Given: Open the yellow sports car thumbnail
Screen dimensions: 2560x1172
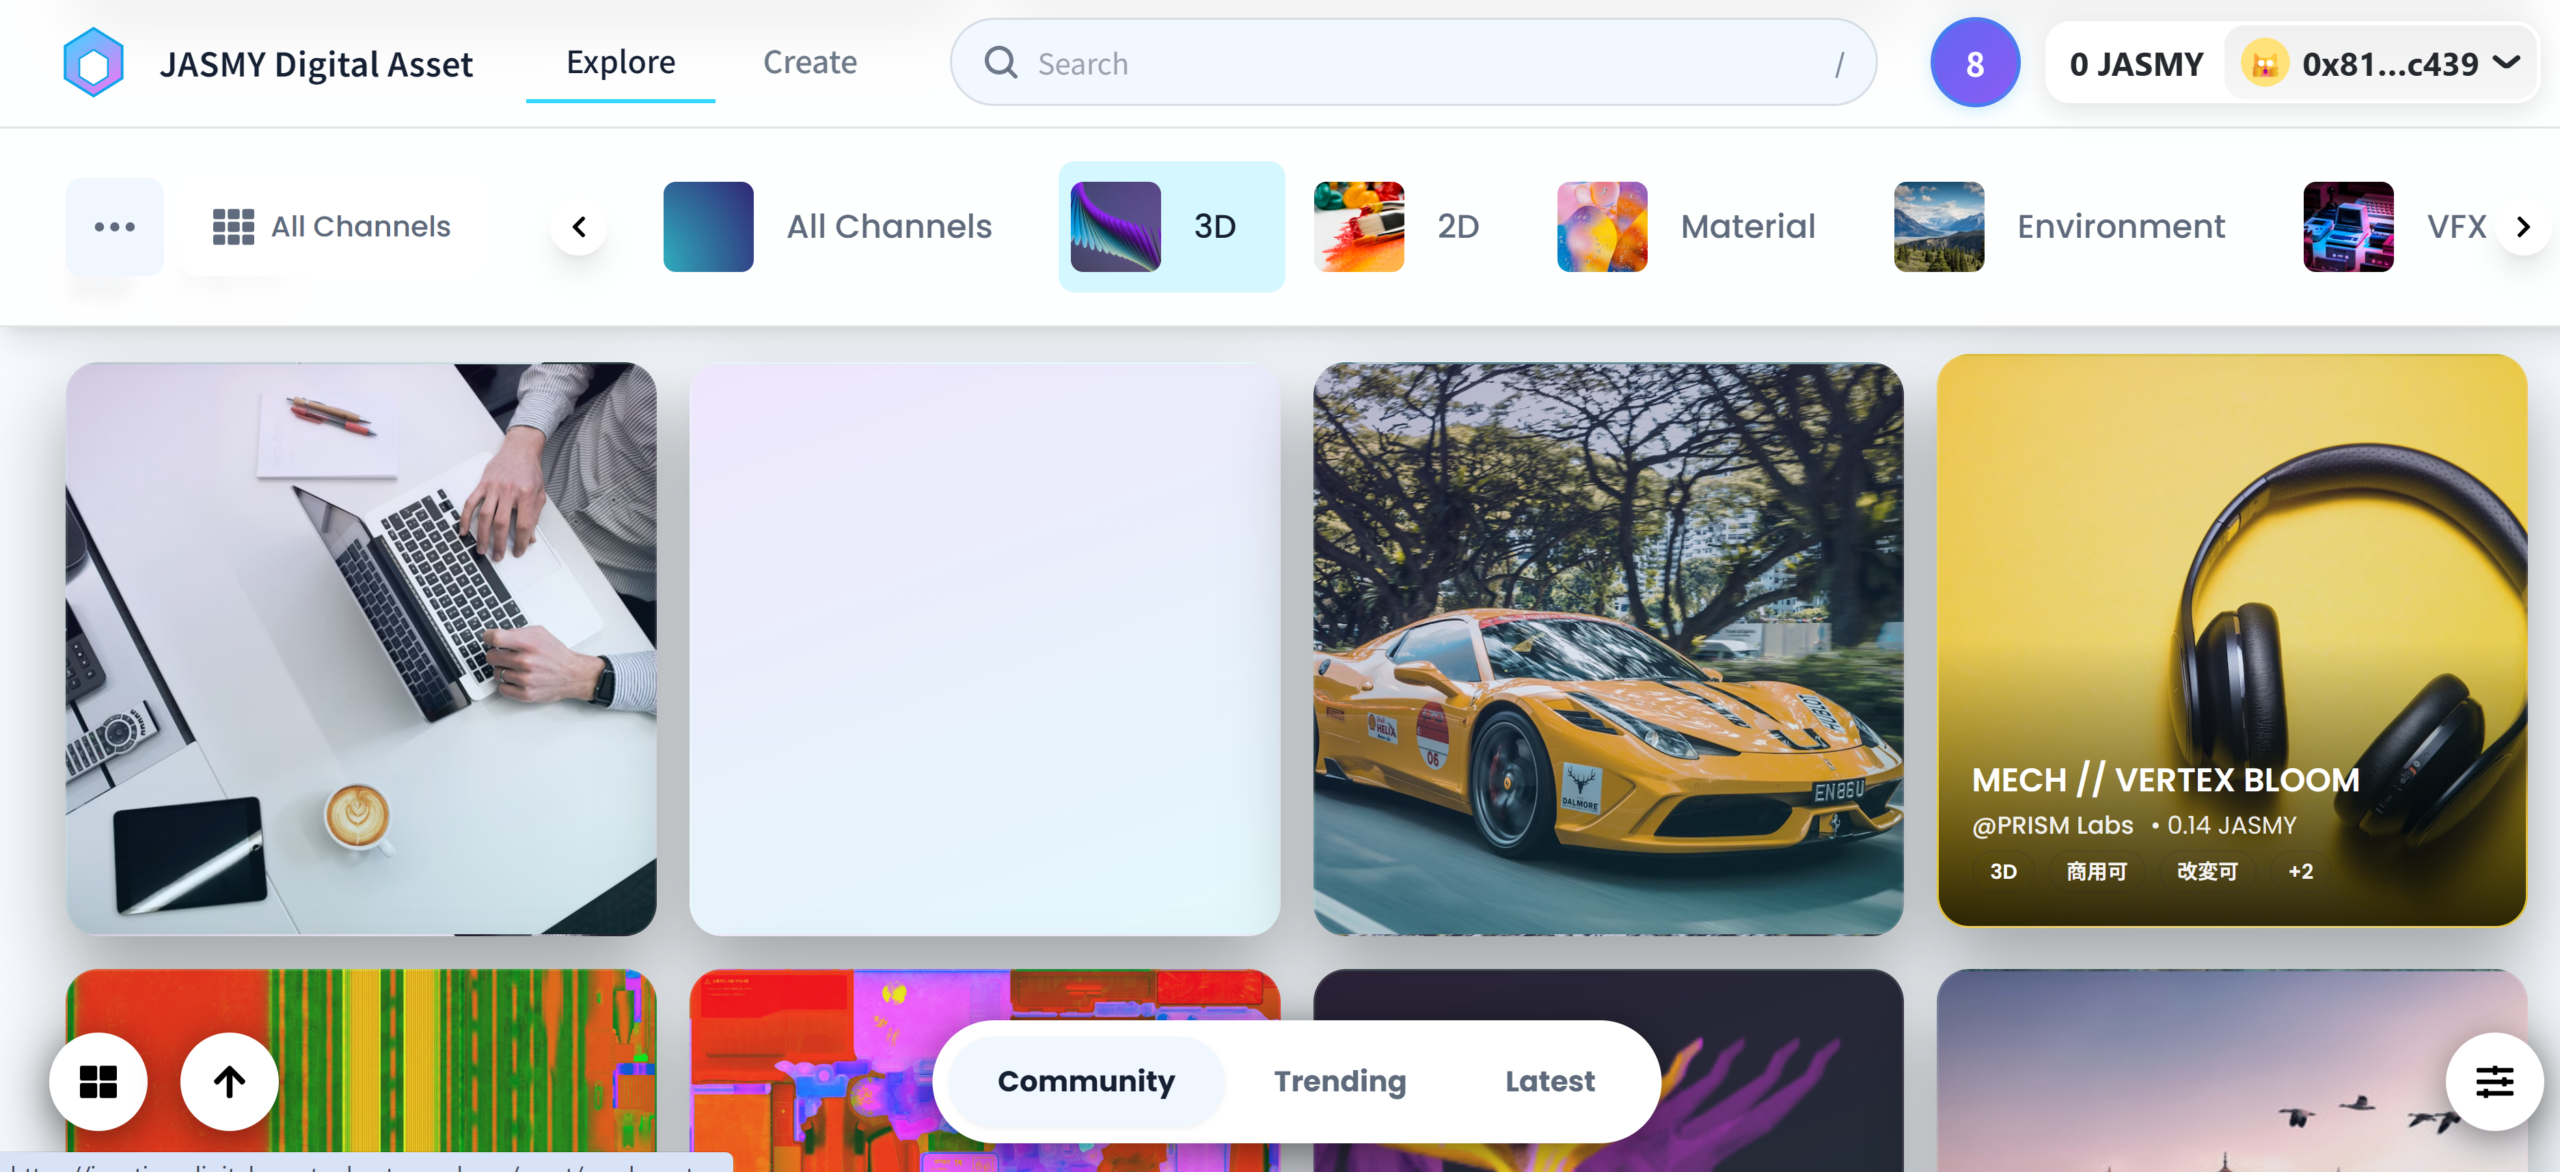Looking at the screenshot, I should click(x=1608, y=648).
